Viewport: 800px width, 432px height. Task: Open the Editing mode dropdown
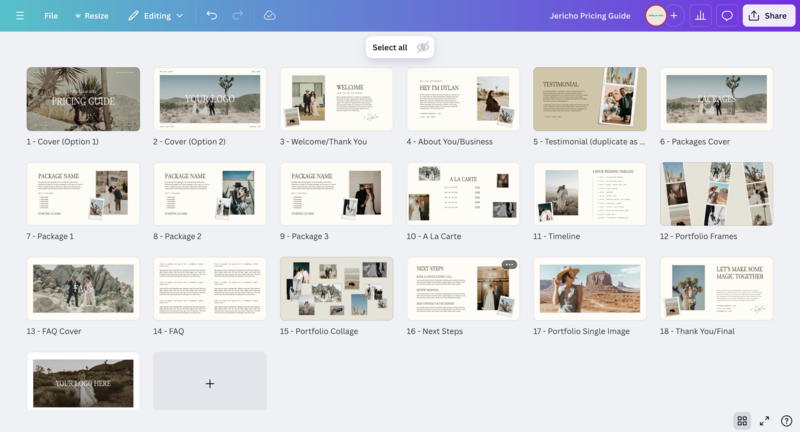pyautogui.click(x=156, y=16)
